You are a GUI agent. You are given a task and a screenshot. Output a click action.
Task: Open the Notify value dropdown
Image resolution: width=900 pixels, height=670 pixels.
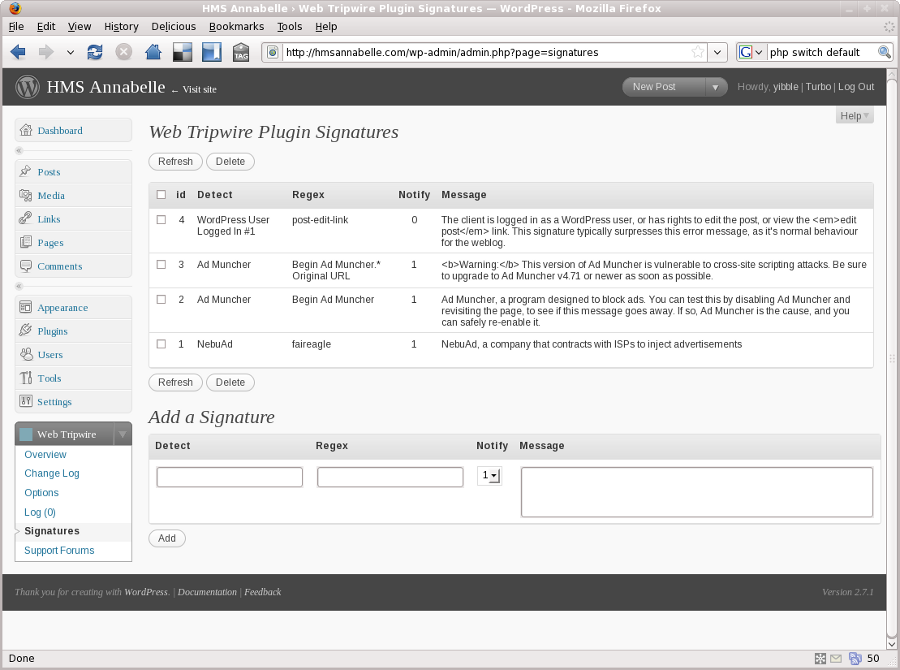pos(490,475)
